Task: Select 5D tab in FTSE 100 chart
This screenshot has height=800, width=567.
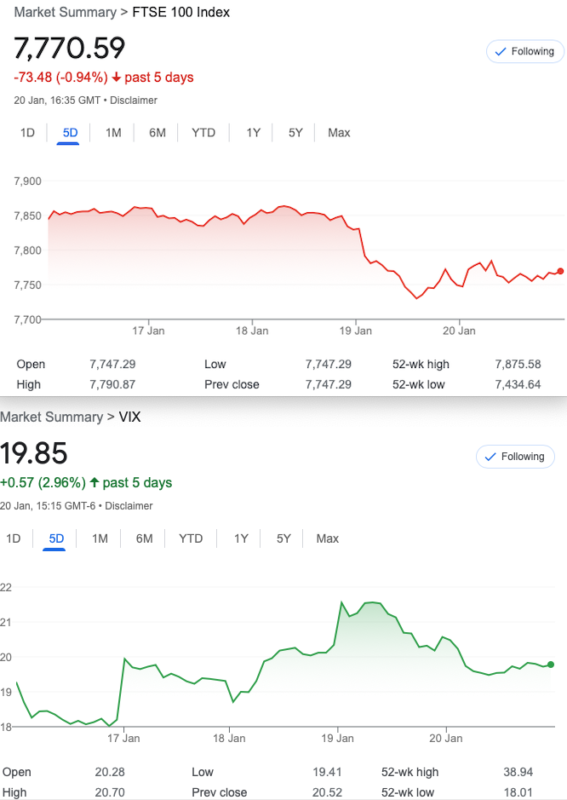Action: [70, 133]
